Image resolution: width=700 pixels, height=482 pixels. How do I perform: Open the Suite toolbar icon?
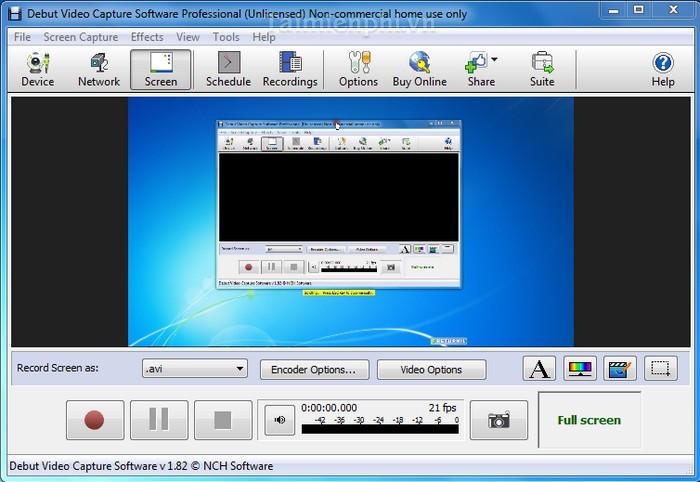542,70
